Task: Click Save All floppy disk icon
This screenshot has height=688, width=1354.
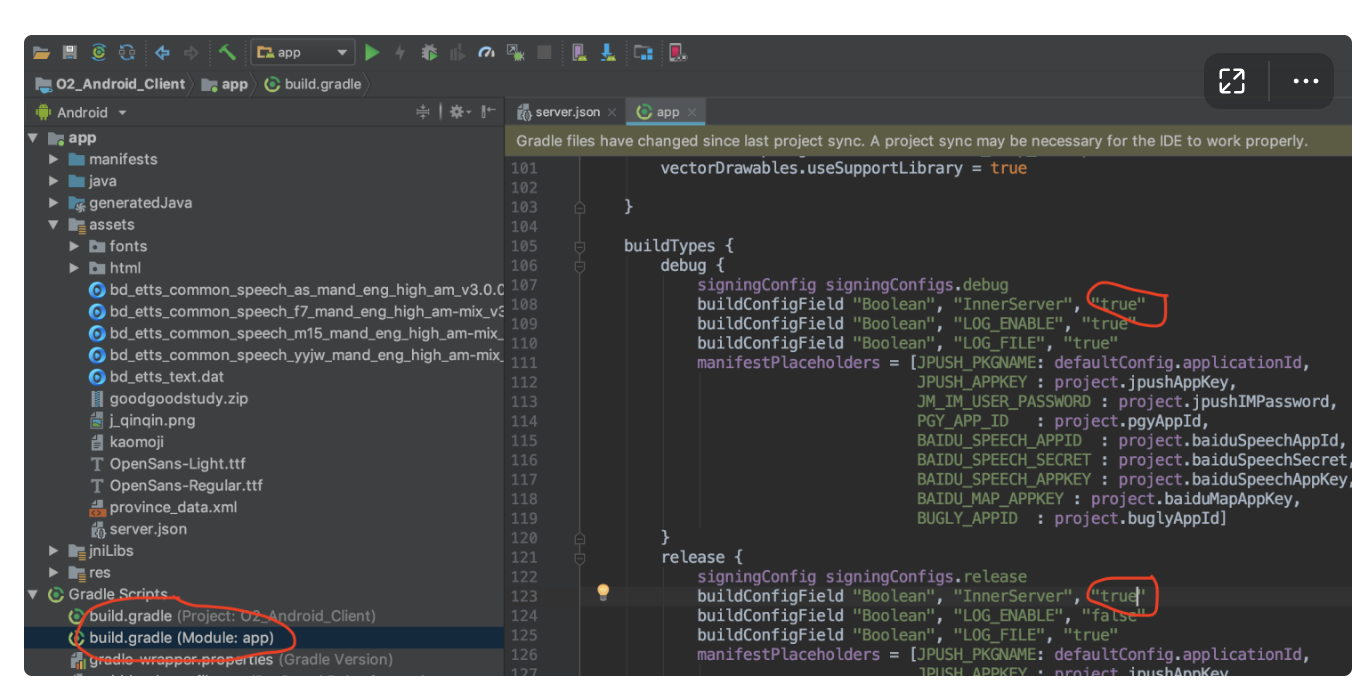Action: 69,53
